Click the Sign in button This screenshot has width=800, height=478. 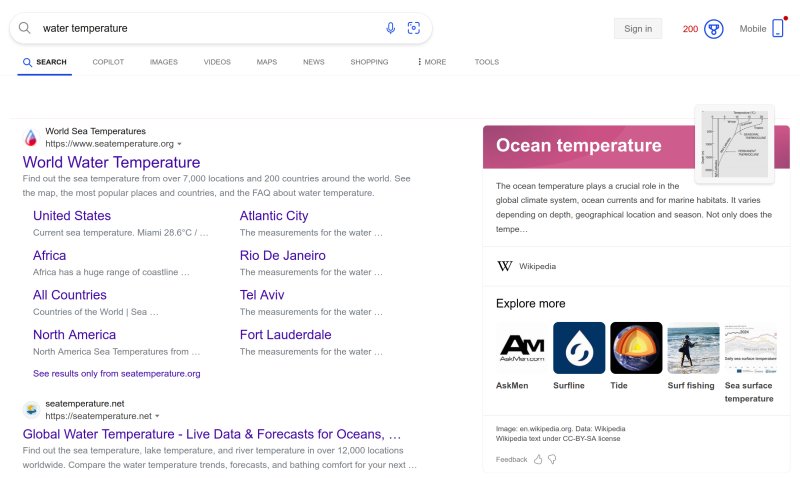[x=638, y=29]
